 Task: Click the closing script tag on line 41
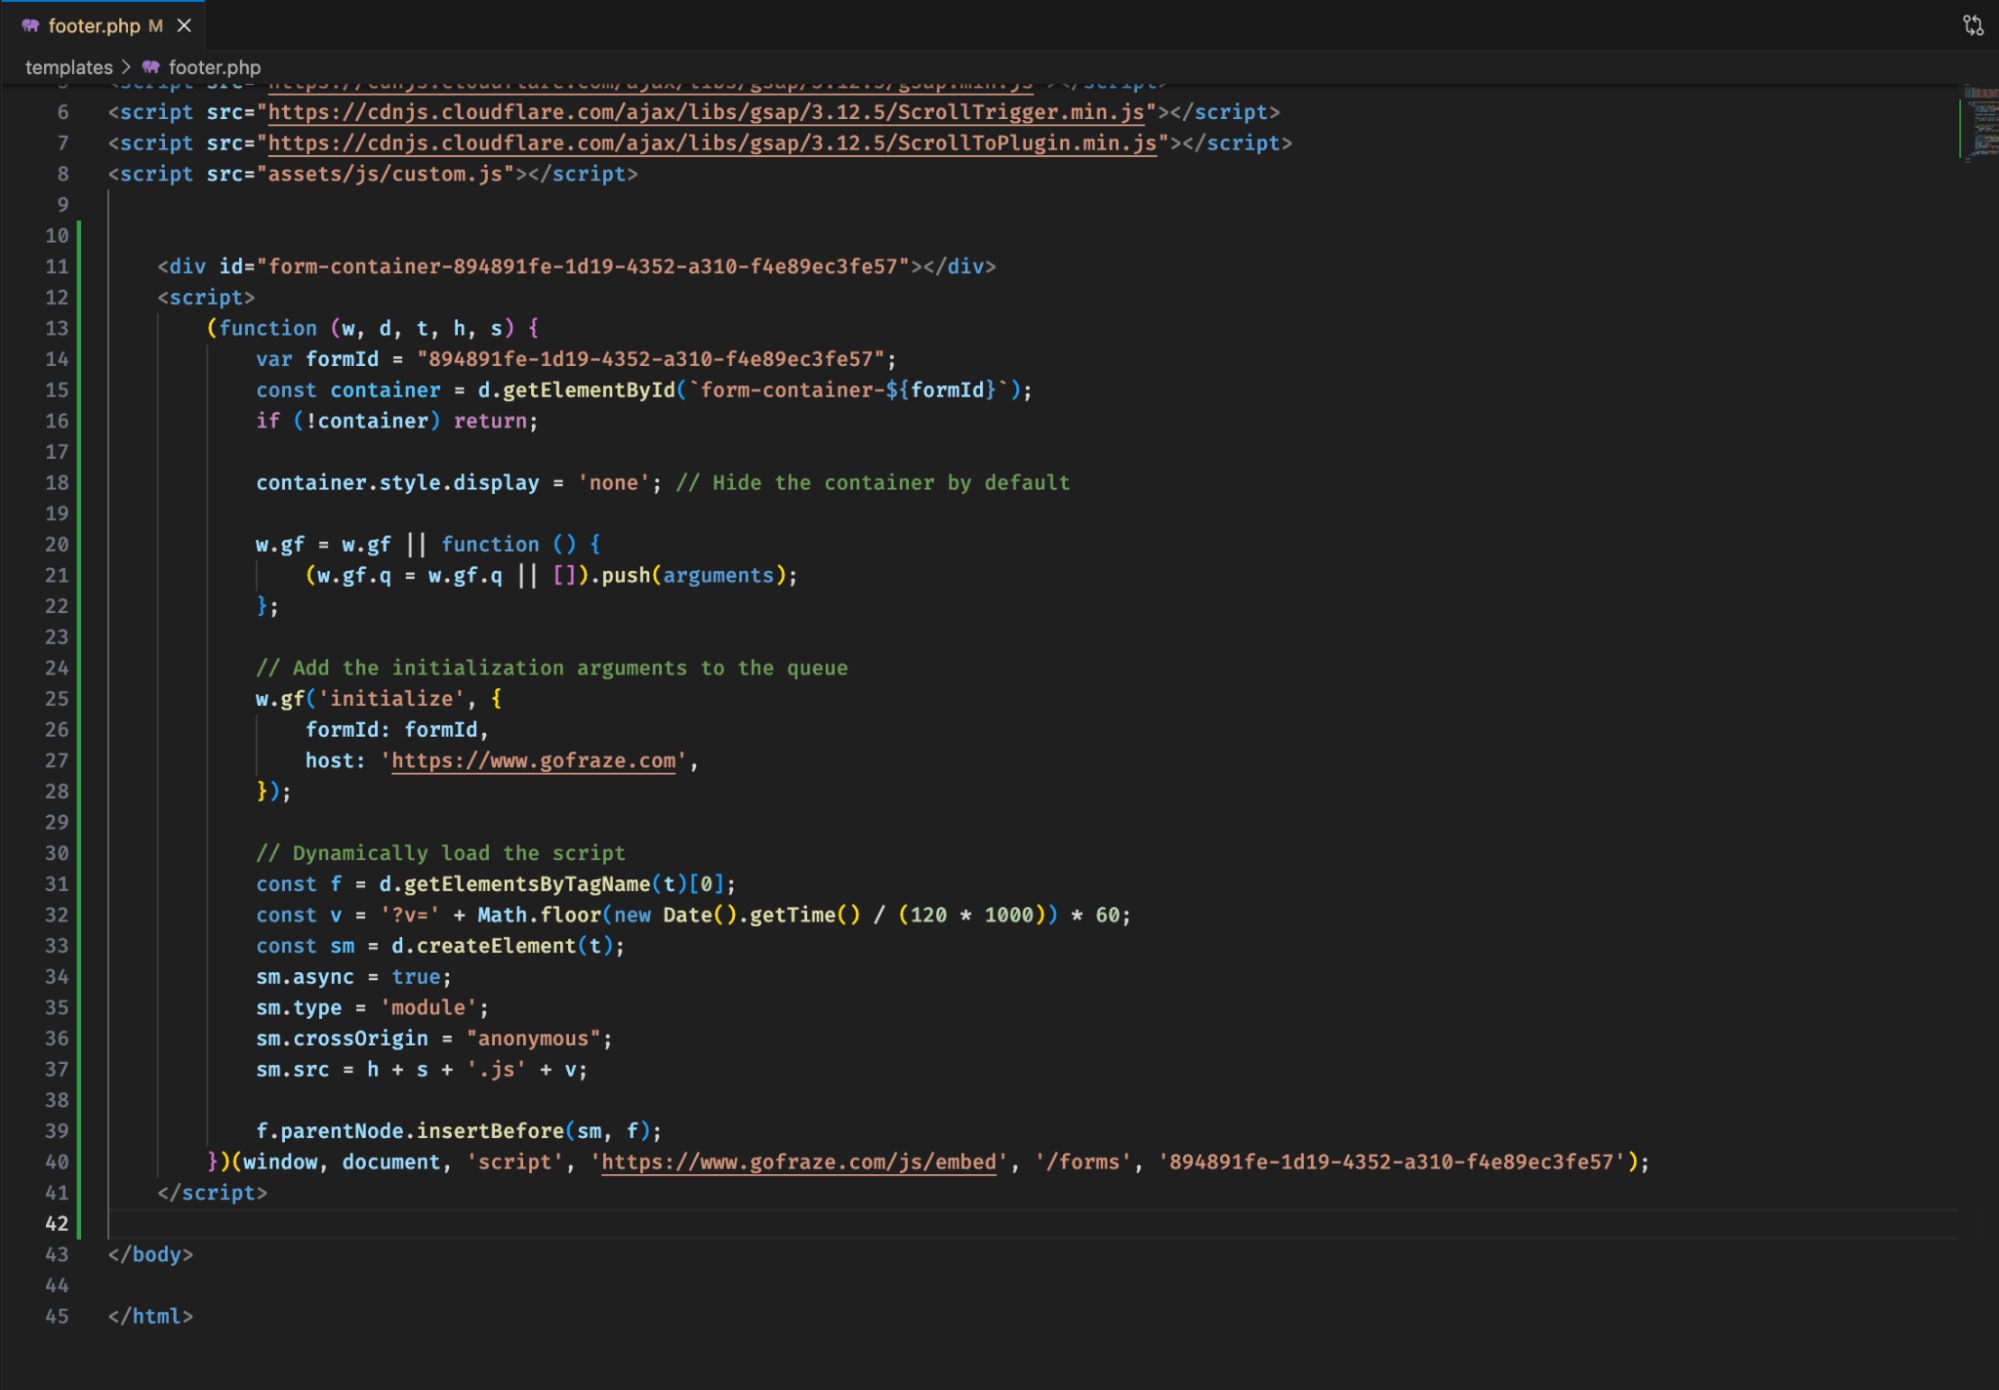click(x=212, y=1193)
